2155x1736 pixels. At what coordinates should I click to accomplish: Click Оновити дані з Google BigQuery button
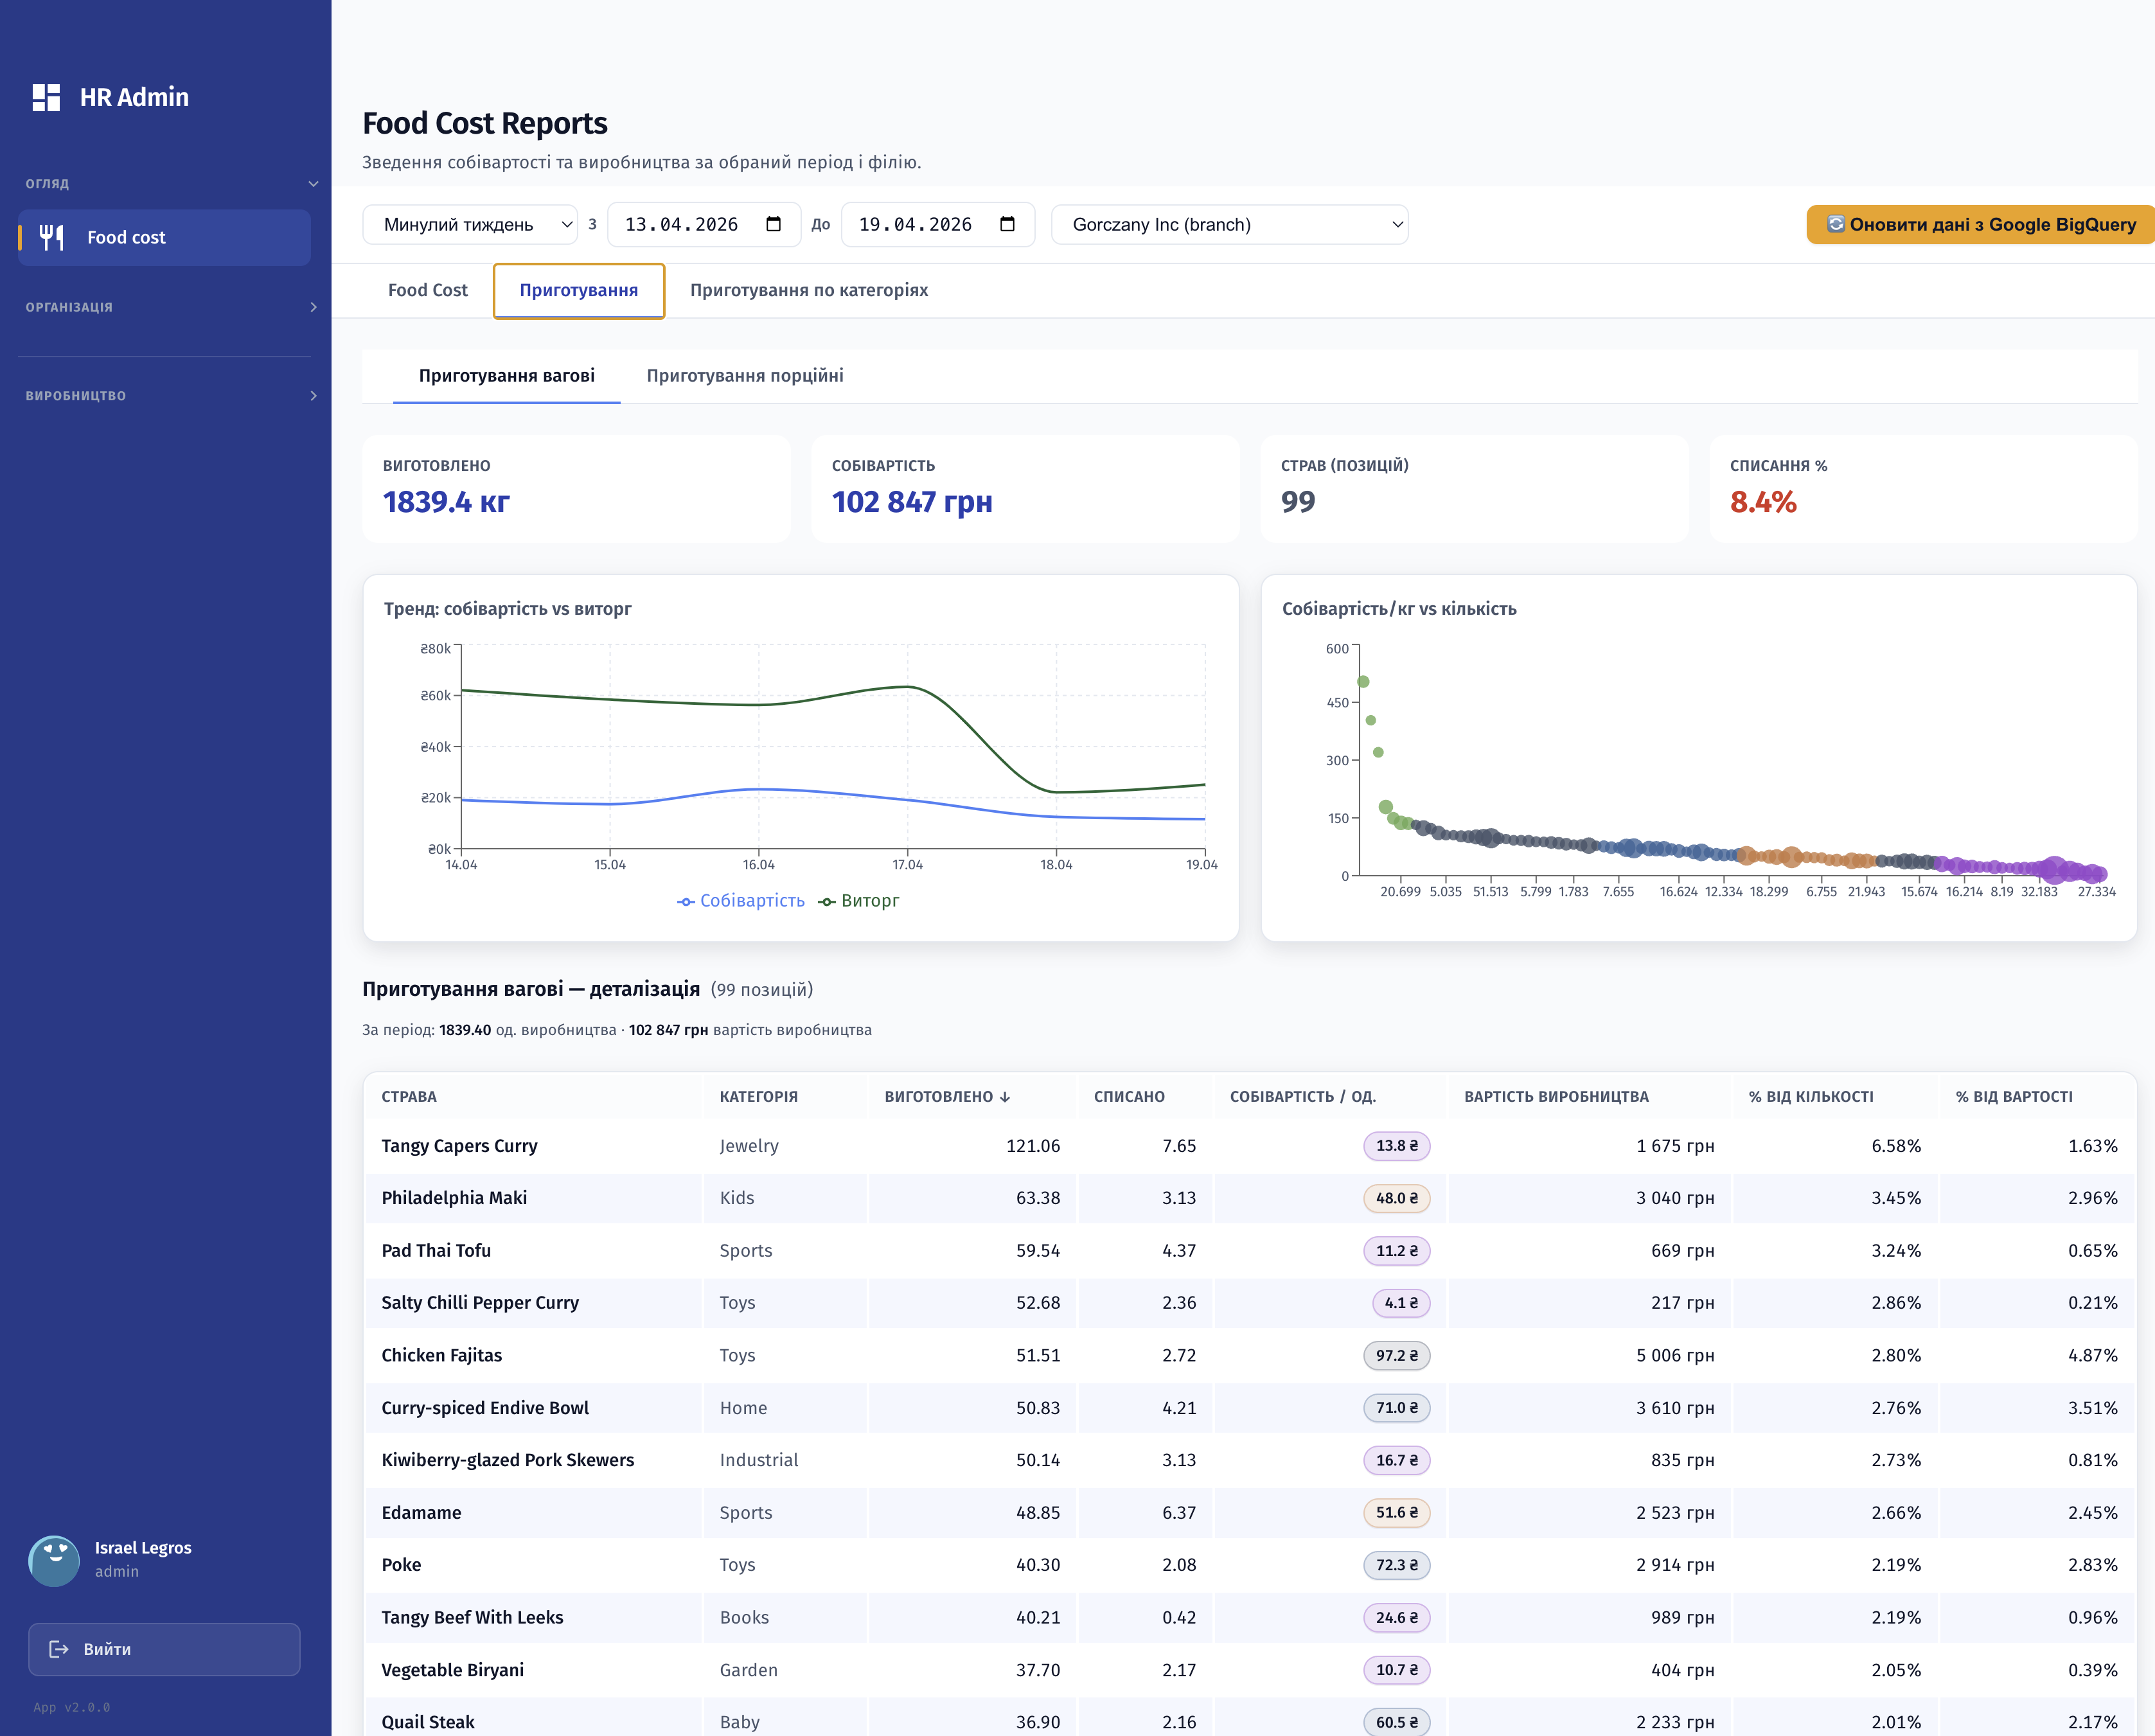(x=1980, y=224)
